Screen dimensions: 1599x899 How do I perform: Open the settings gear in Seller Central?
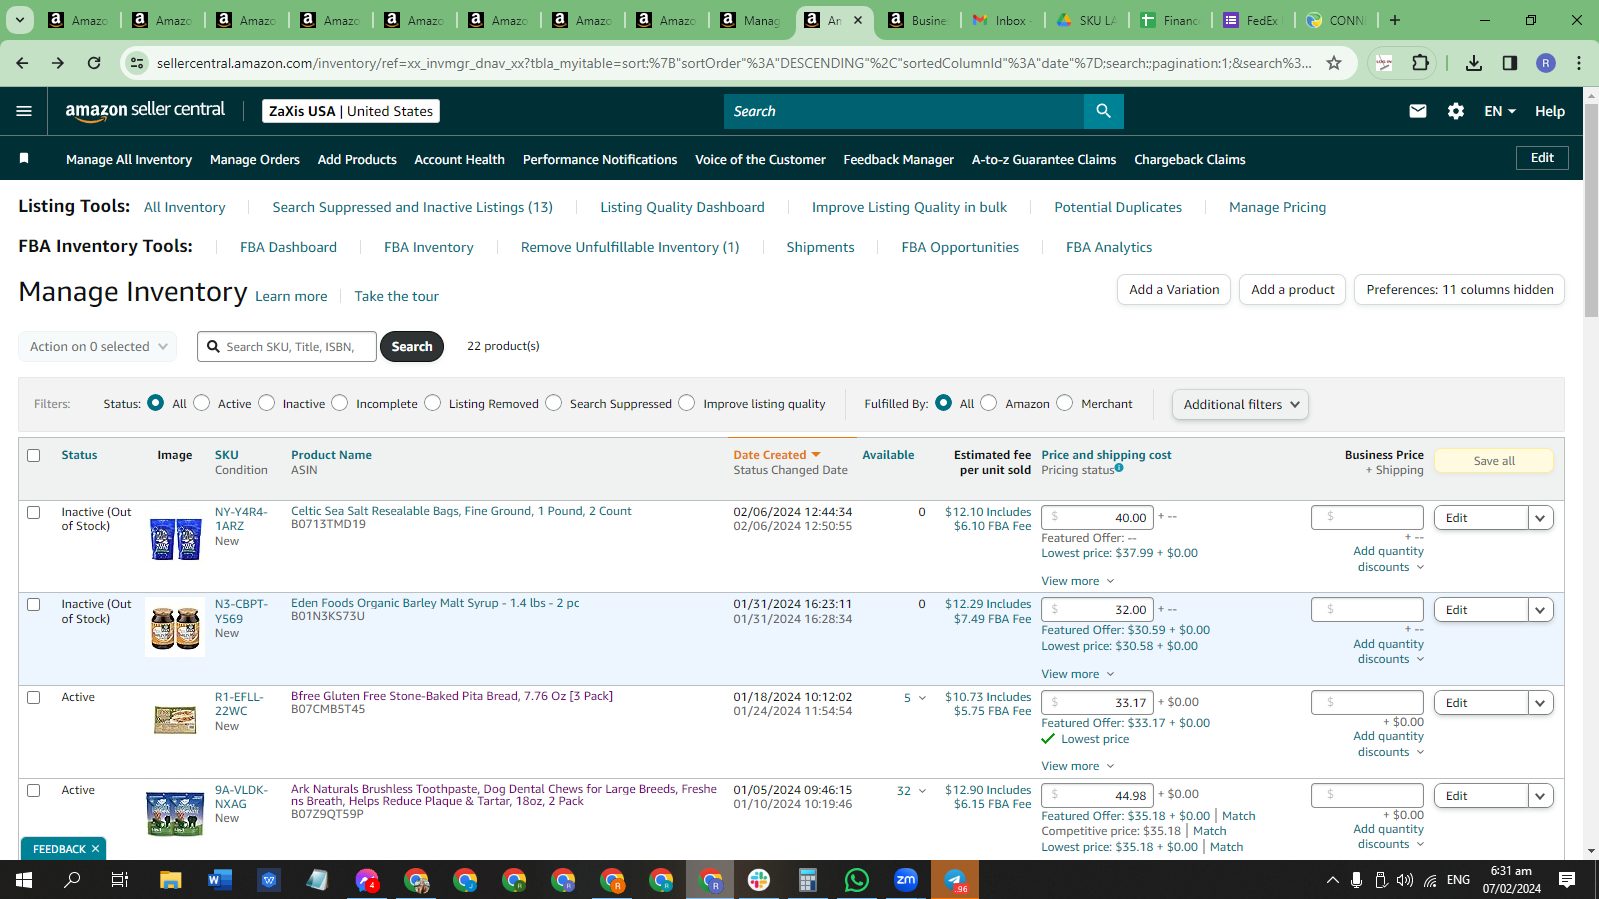coord(1456,111)
